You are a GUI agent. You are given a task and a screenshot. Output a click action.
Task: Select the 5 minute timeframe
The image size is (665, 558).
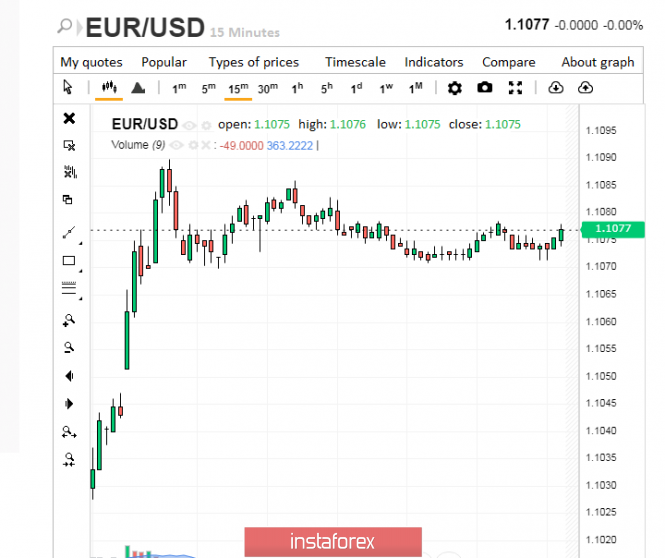coord(208,88)
